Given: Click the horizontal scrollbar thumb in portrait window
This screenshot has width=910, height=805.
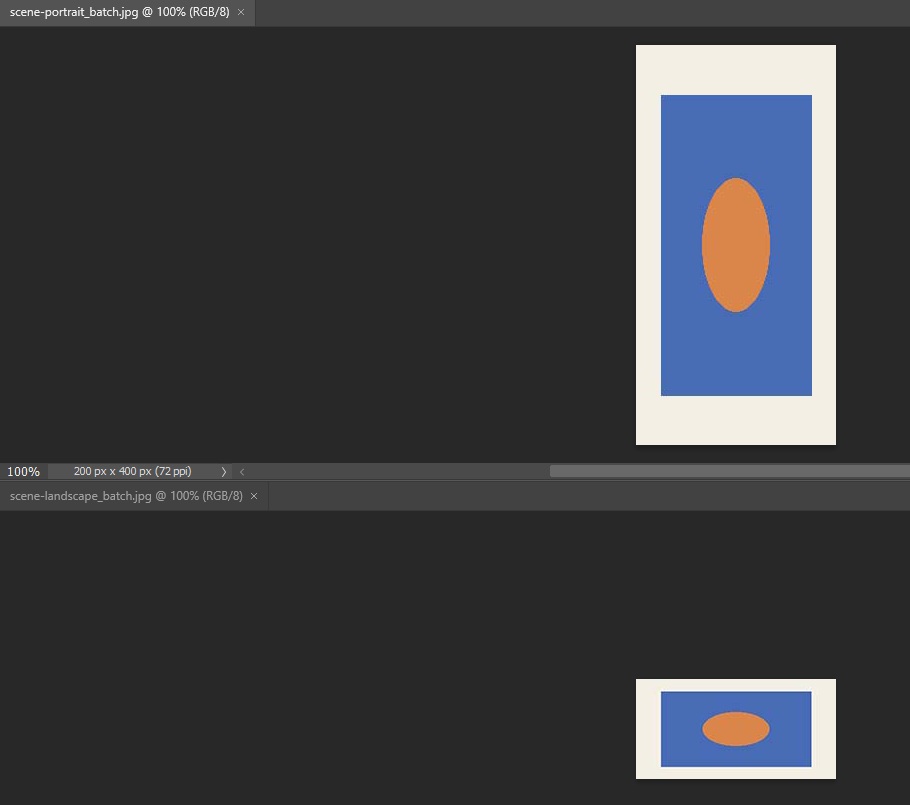Looking at the screenshot, I should coord(730,471).
